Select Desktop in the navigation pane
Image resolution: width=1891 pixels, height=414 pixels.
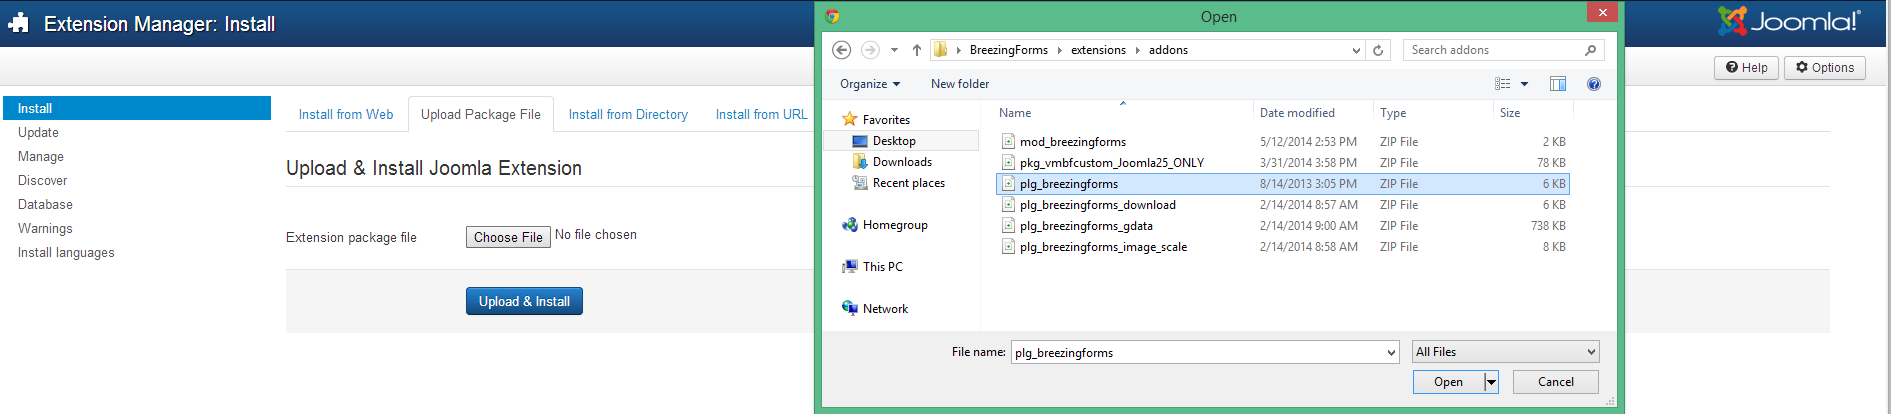[894, 141]
